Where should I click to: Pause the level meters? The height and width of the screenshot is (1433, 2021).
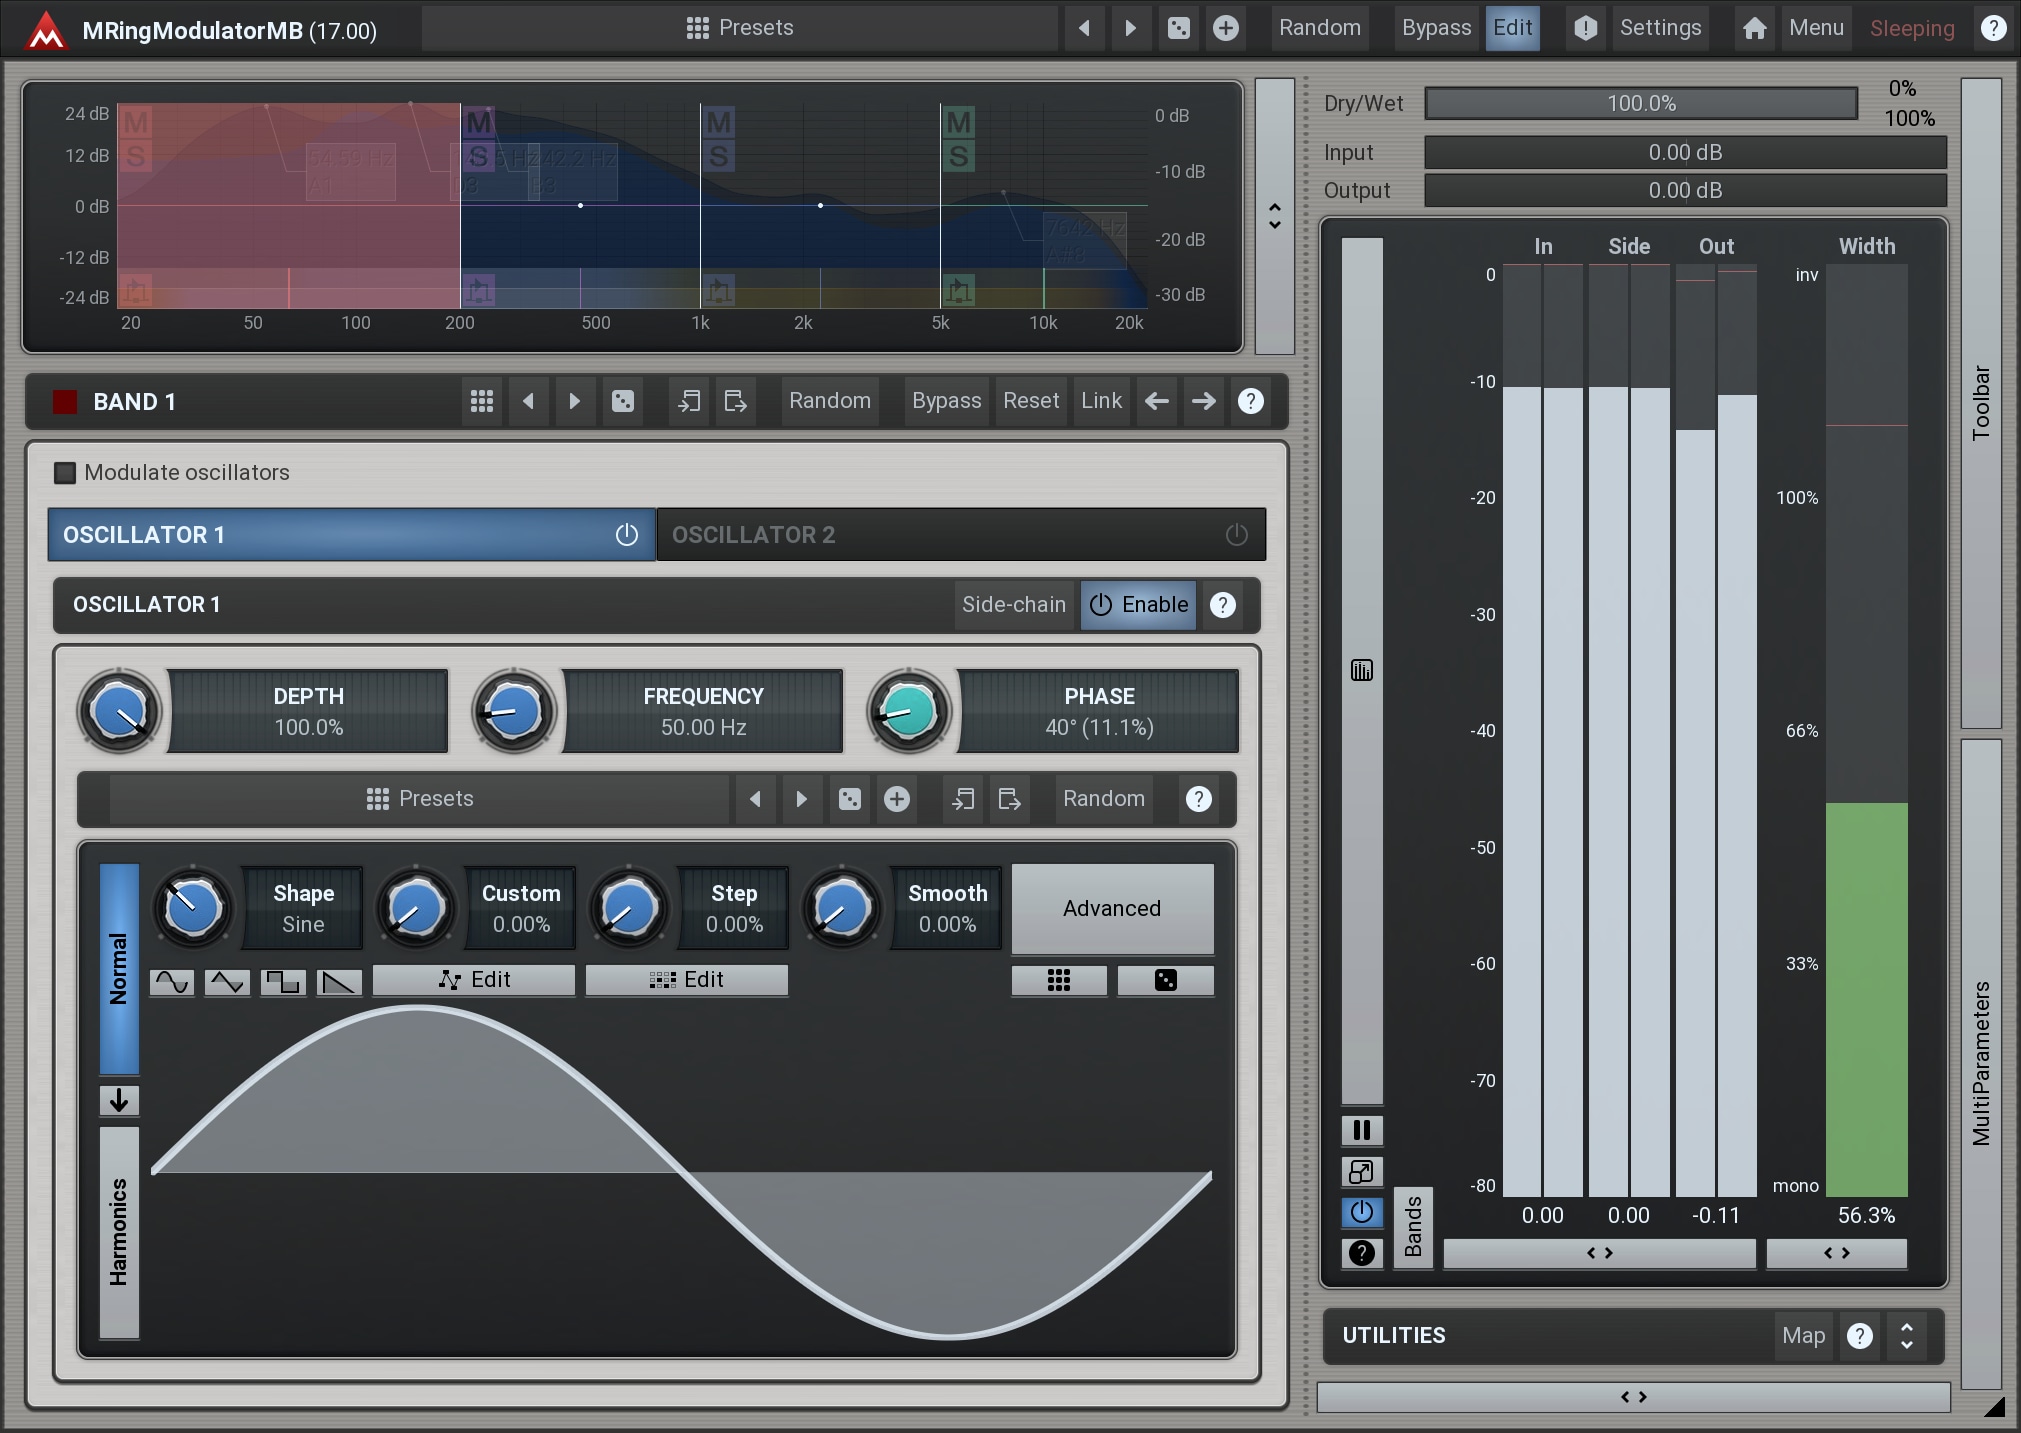point(1361,1130)
